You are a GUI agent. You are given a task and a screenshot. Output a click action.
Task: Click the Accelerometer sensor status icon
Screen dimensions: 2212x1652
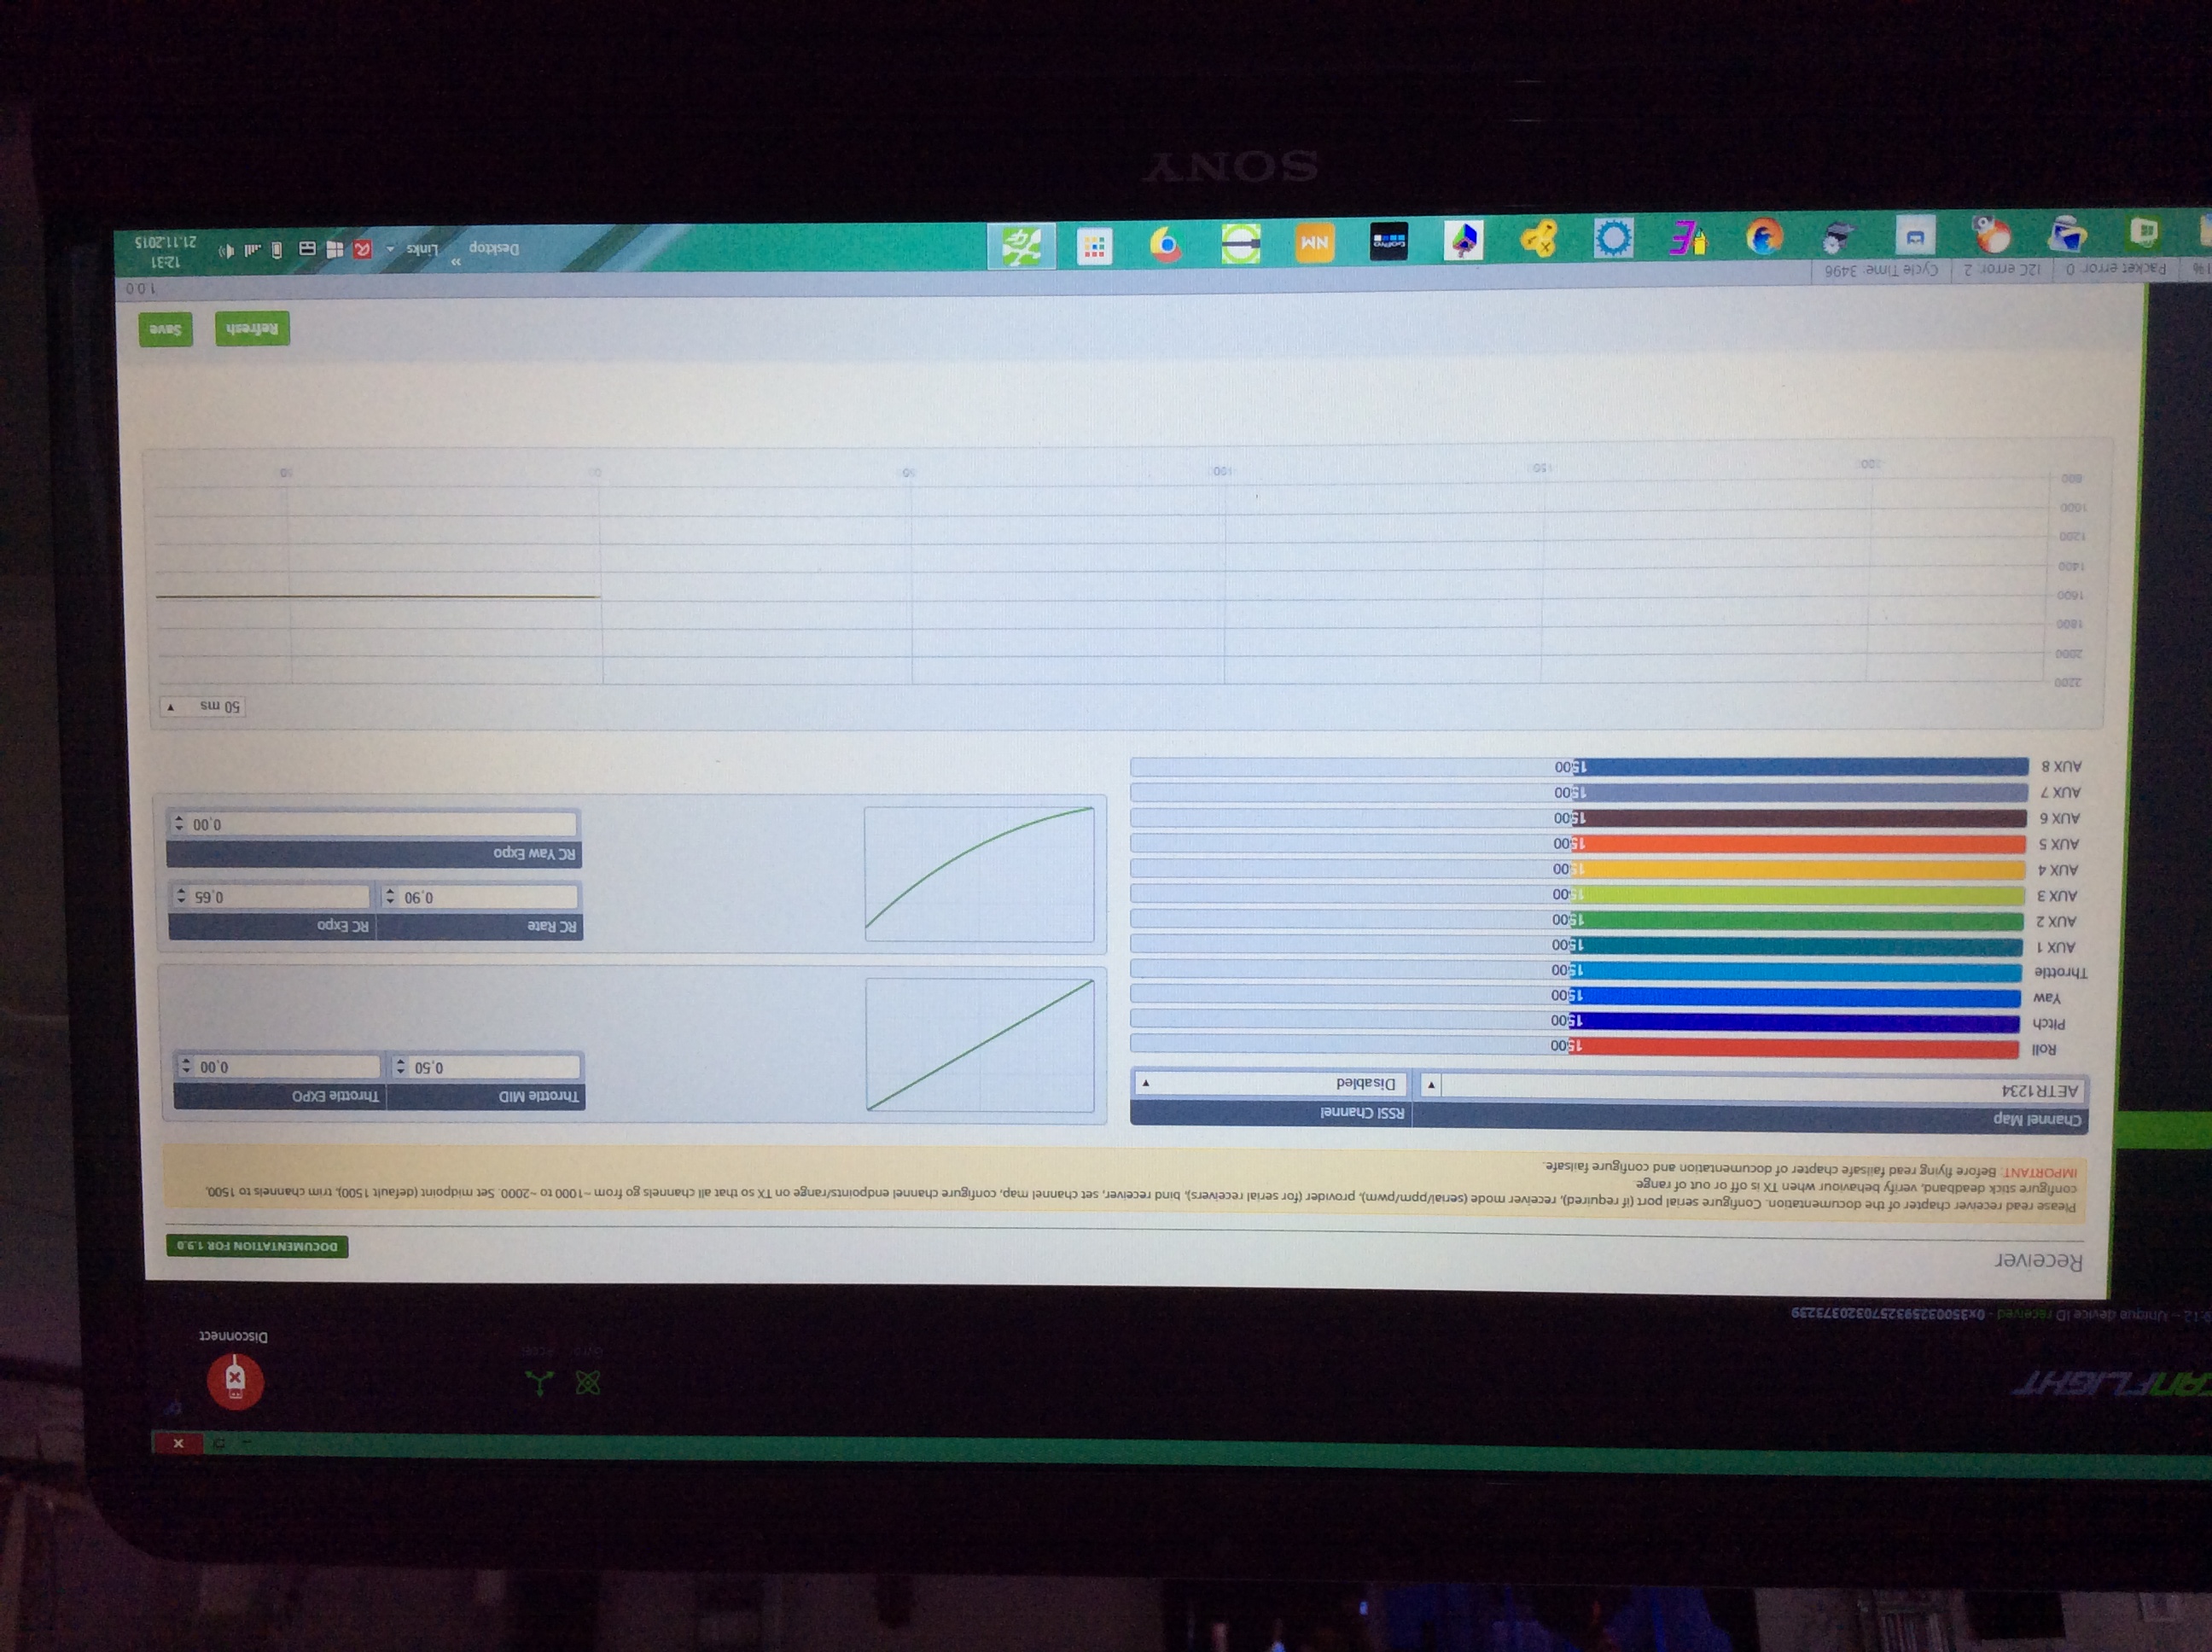539,1383
